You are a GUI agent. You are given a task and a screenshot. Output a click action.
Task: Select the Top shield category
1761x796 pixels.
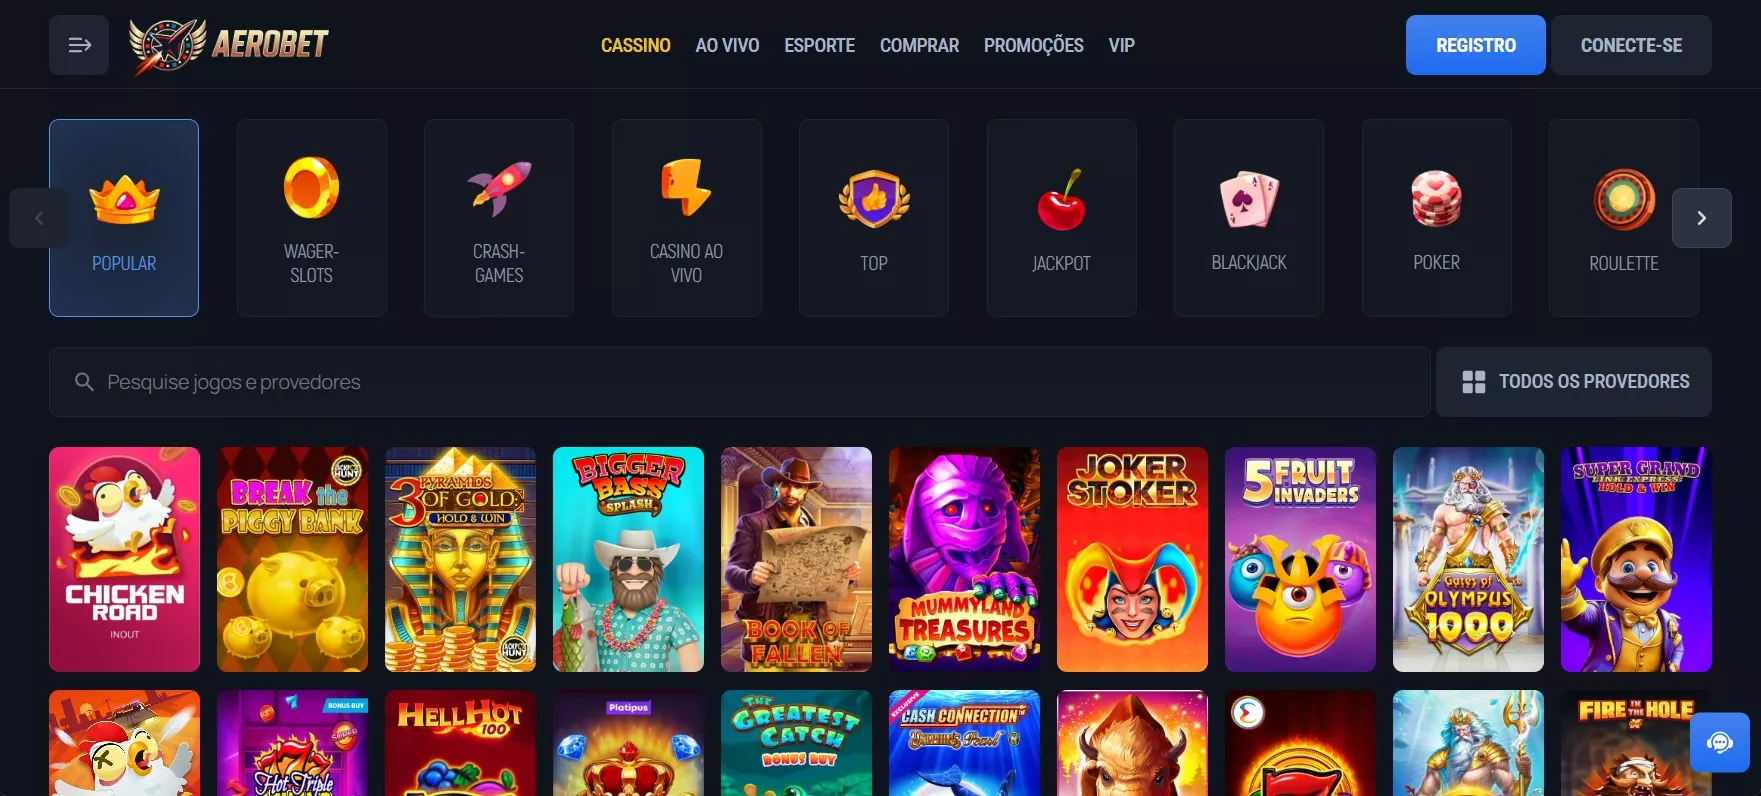tap(874, 218)
